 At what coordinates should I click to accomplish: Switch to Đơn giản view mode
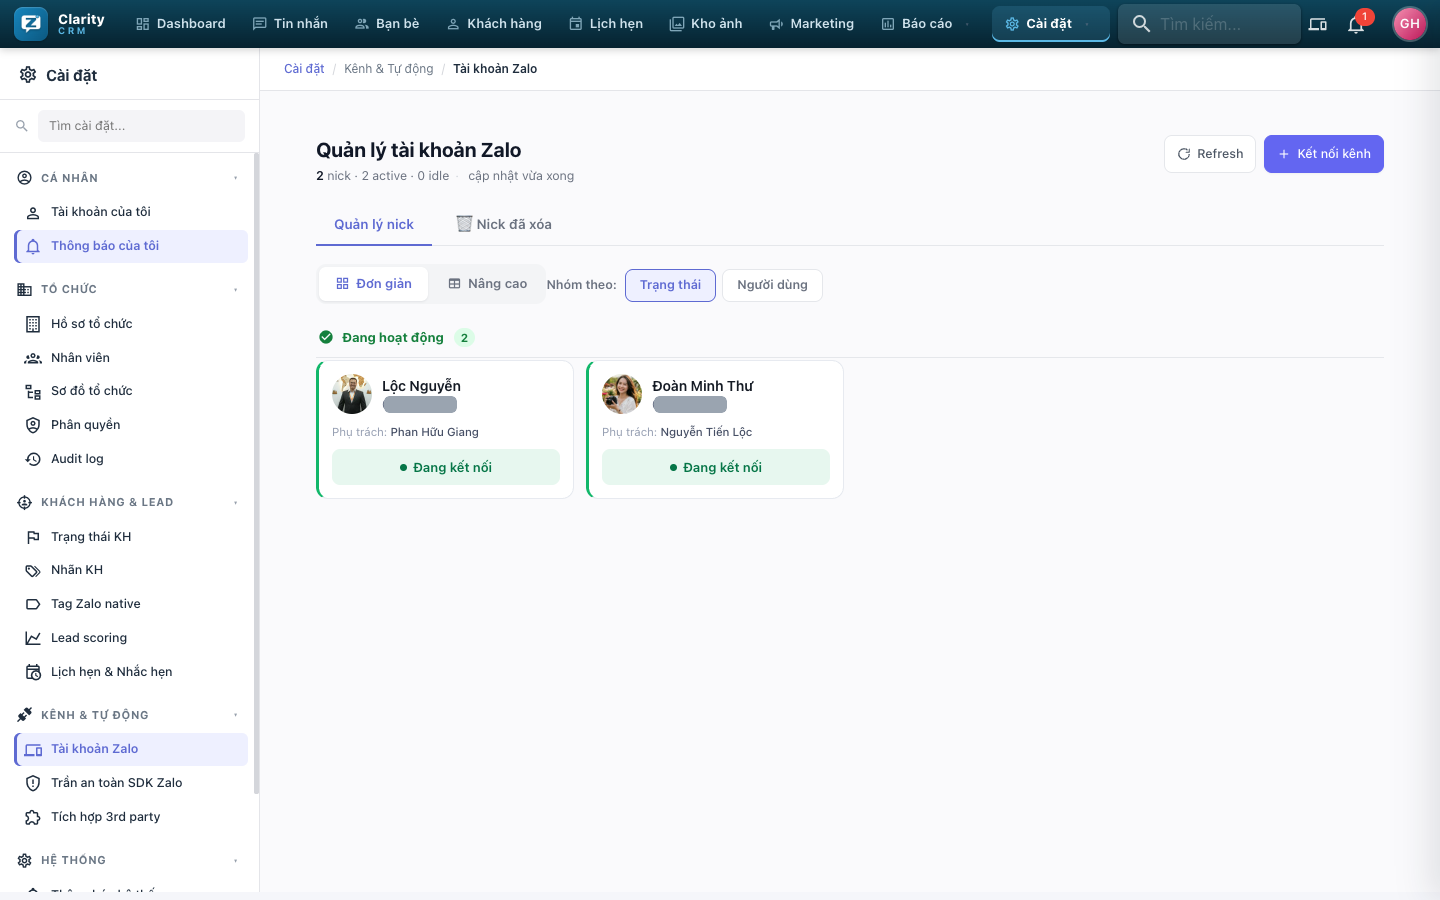pos(374,284)
